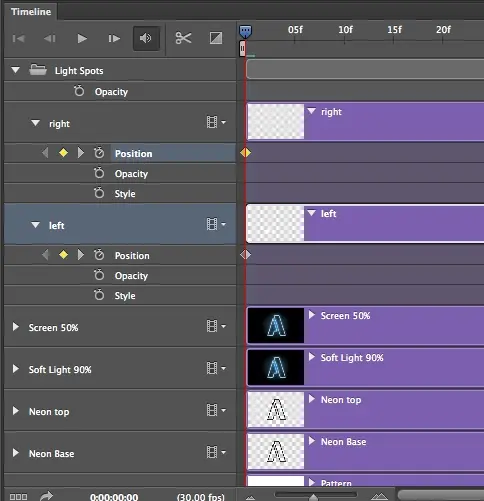Screen dimensions: 484x501
Task: Expand the Screen 50% layer properties
Action: pyautogui.click(x=15, y=327)
